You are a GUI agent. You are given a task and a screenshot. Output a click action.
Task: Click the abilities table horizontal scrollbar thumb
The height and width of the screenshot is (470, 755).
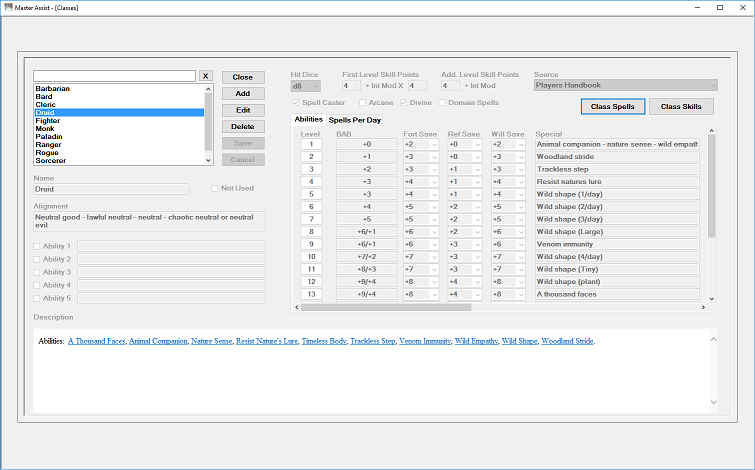(386, 307)
